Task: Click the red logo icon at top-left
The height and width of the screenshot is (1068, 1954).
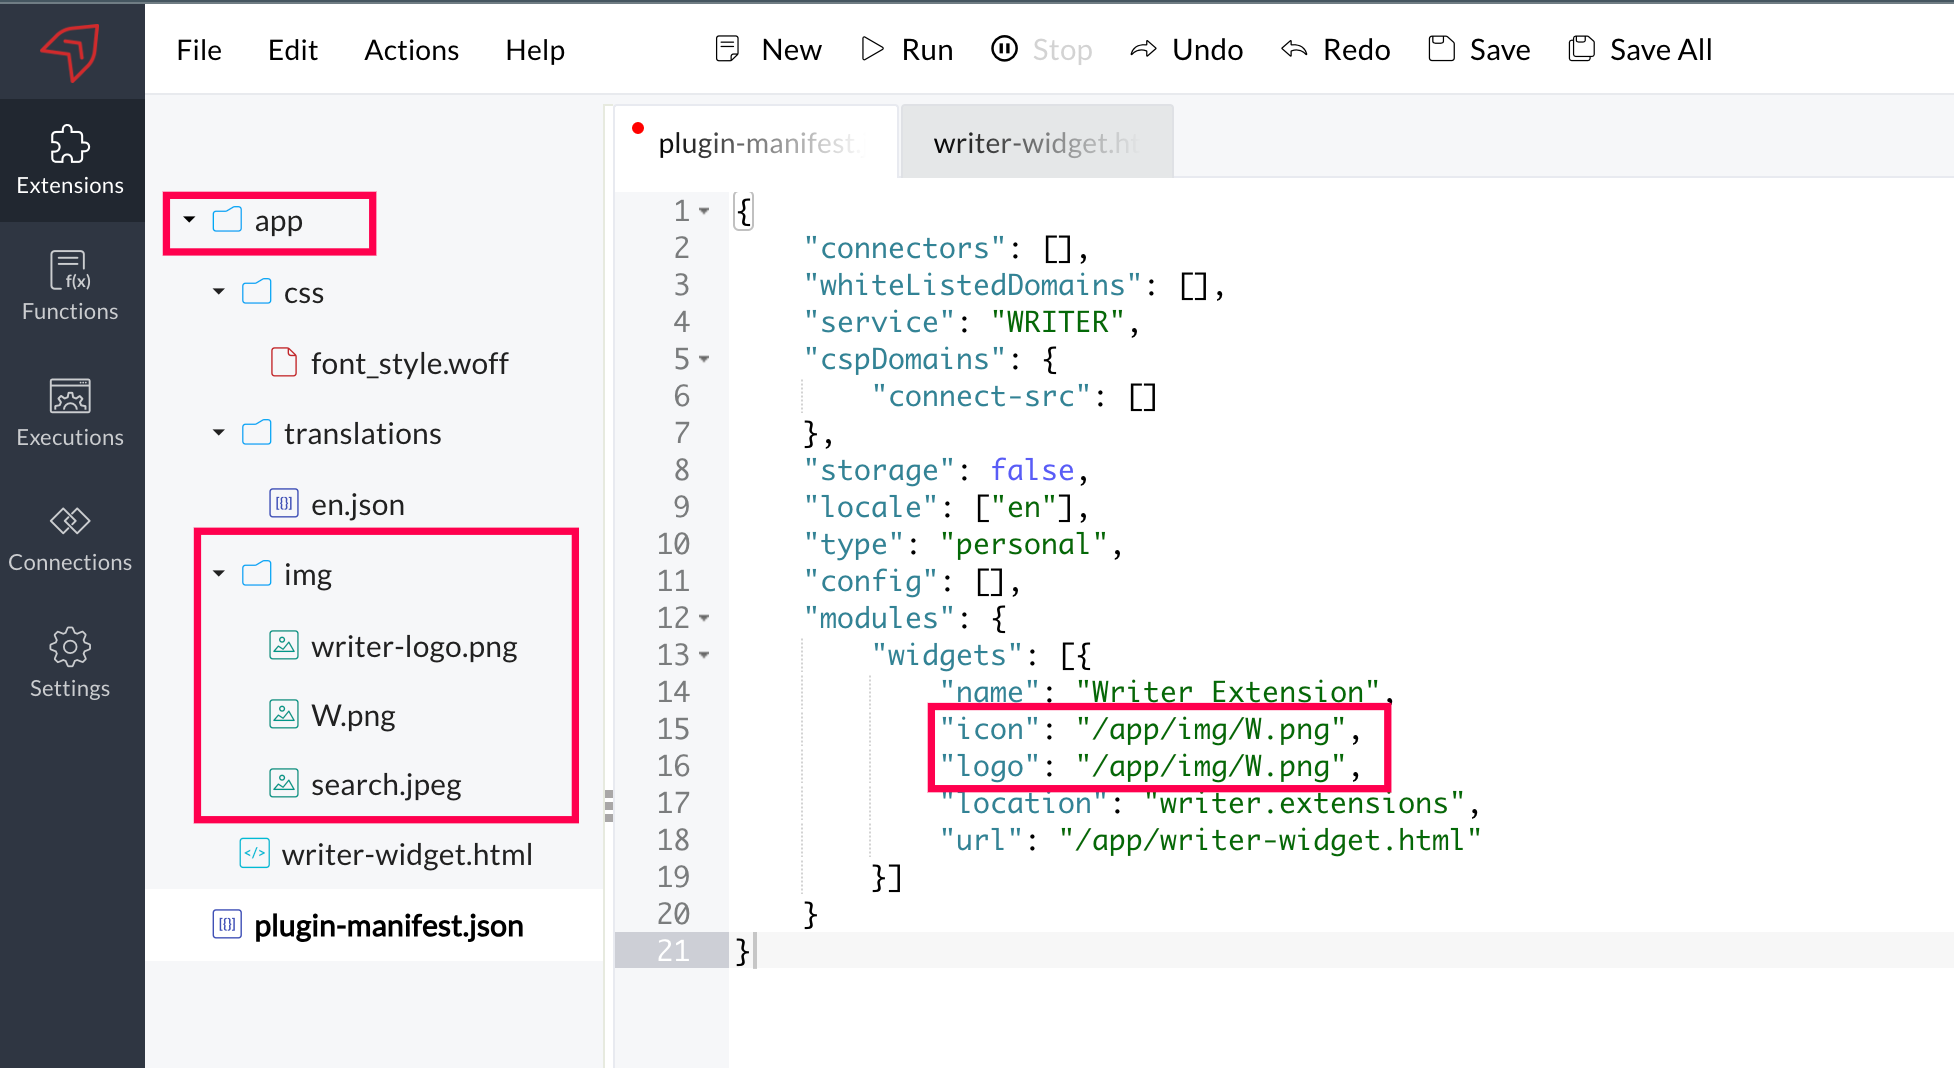Action: [x=70, y=50]
